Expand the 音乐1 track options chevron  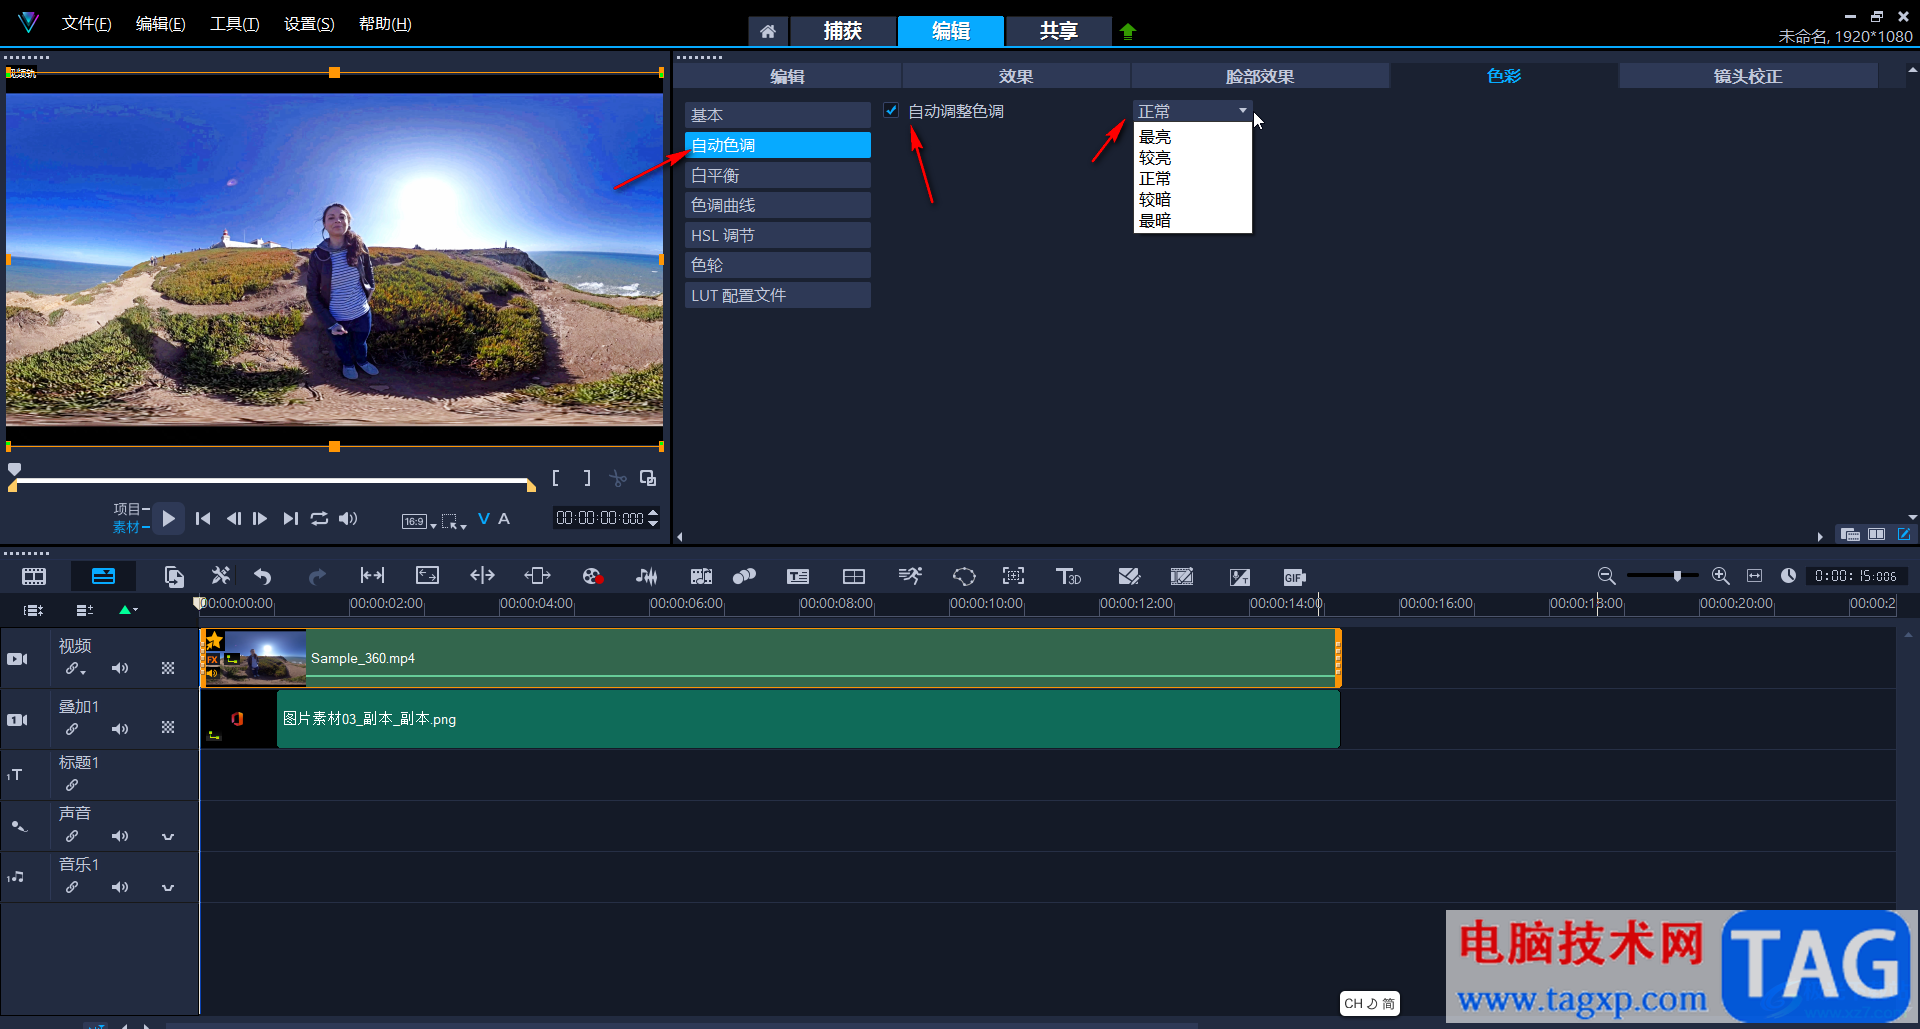click(x=168, y=887)
